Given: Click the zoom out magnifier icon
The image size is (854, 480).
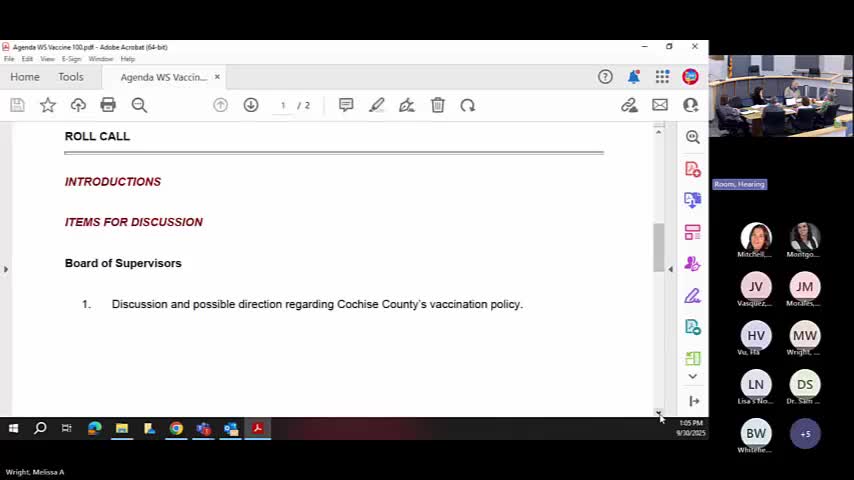Looking at the screenshot, I should coord(139,105).
